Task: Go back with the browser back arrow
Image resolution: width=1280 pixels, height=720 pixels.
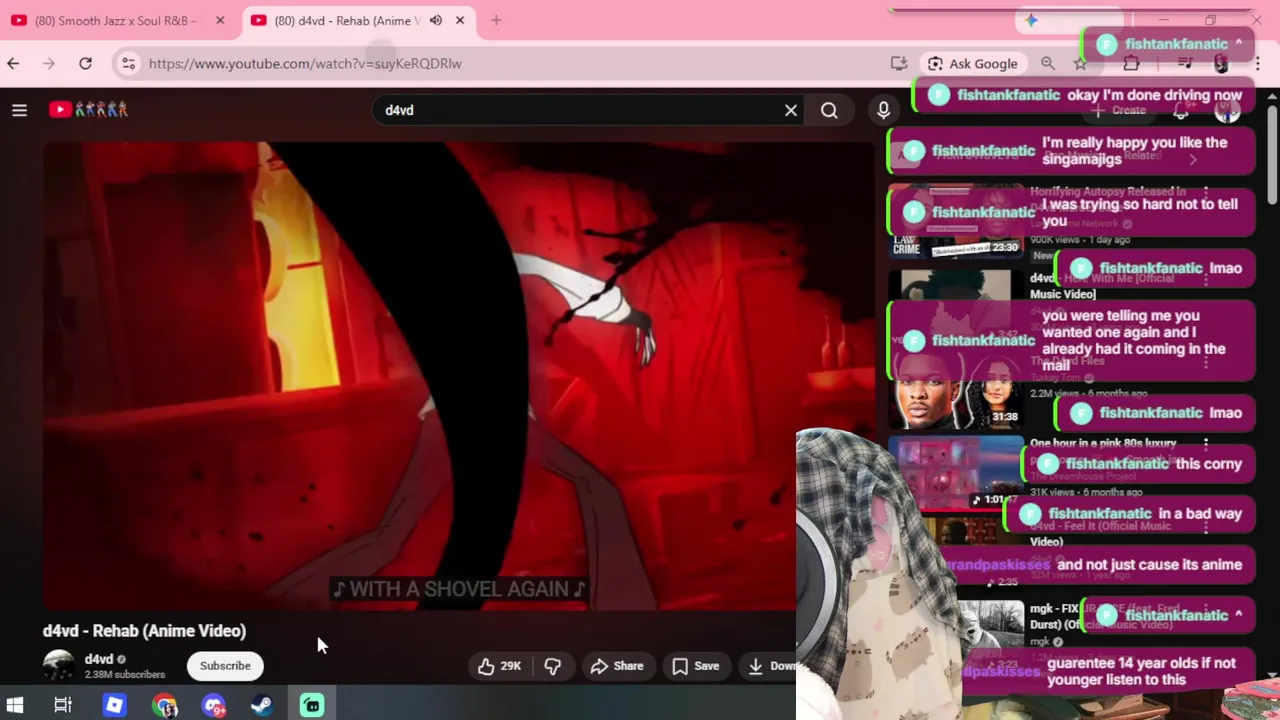Action: coord(13,63)
